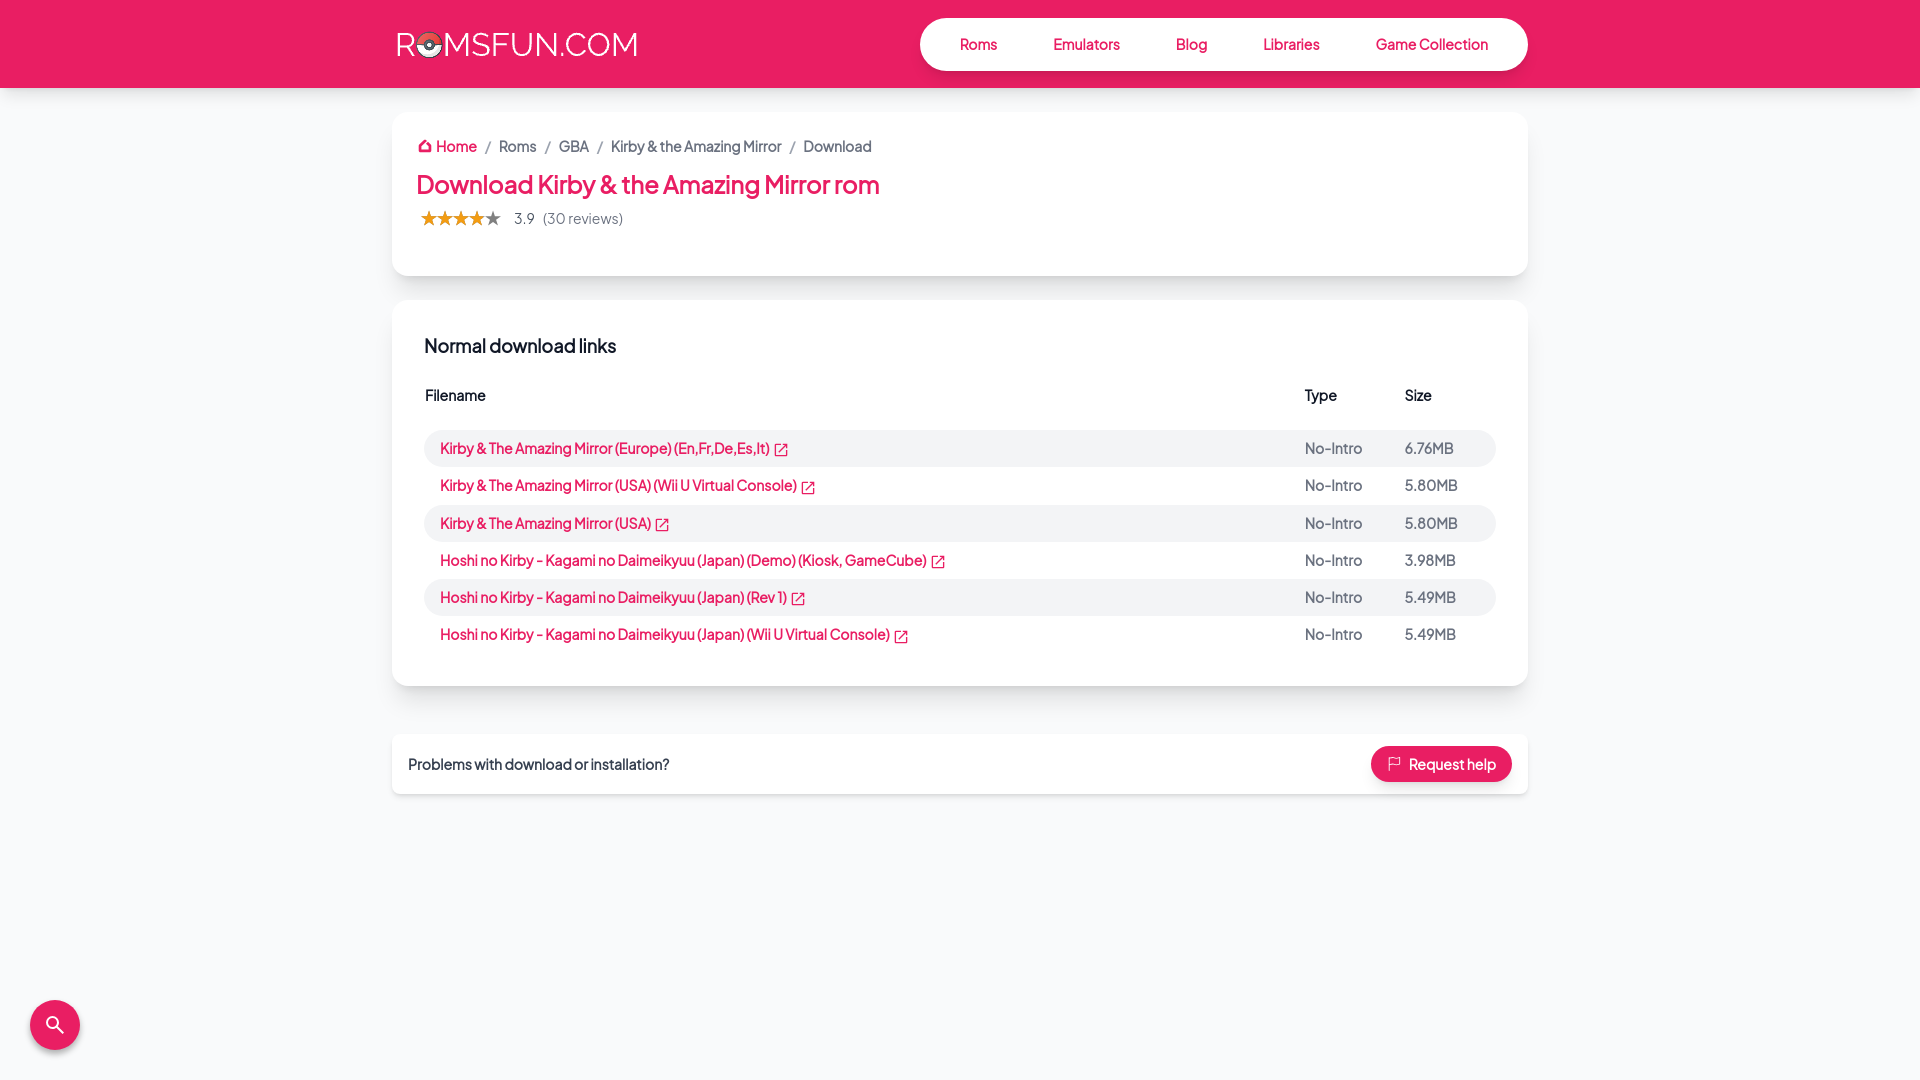
Task: Click the ROMSFUN.COM logo
Action: coord(517,44)
